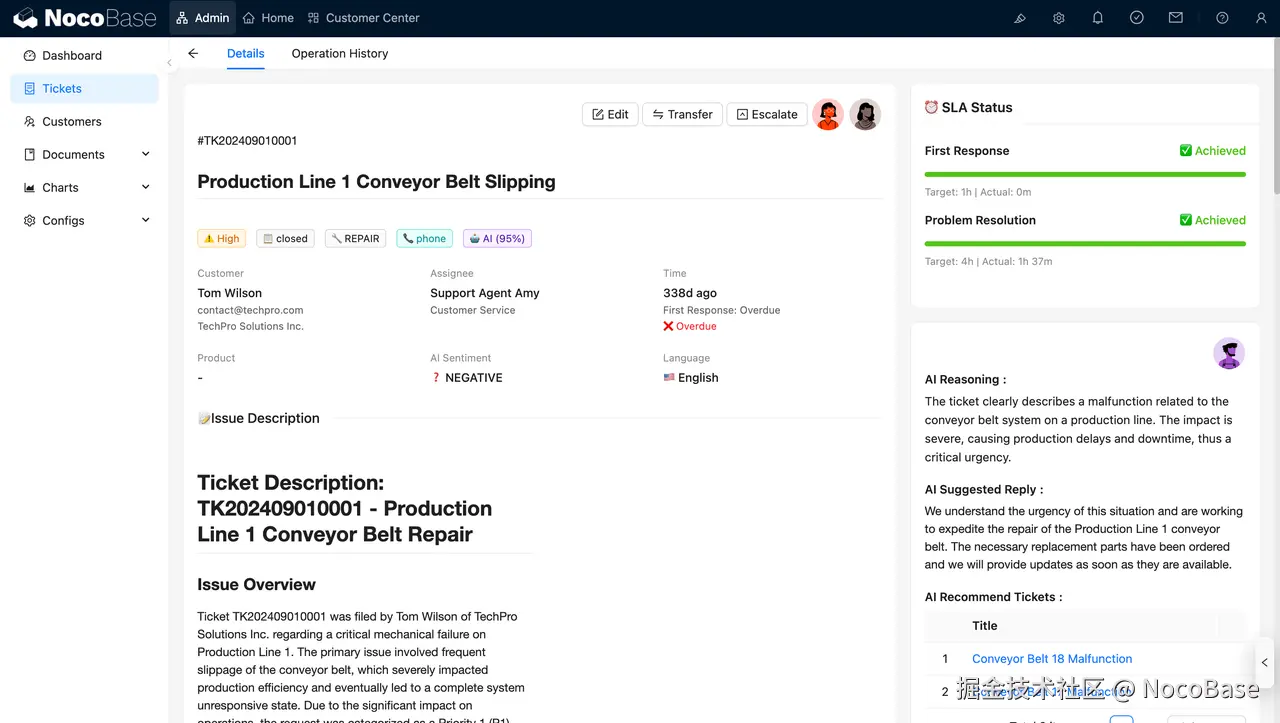Go back using the left arrow
Image resolution: width=1280 pixels, height=723 pixels.
pos(193,54)
